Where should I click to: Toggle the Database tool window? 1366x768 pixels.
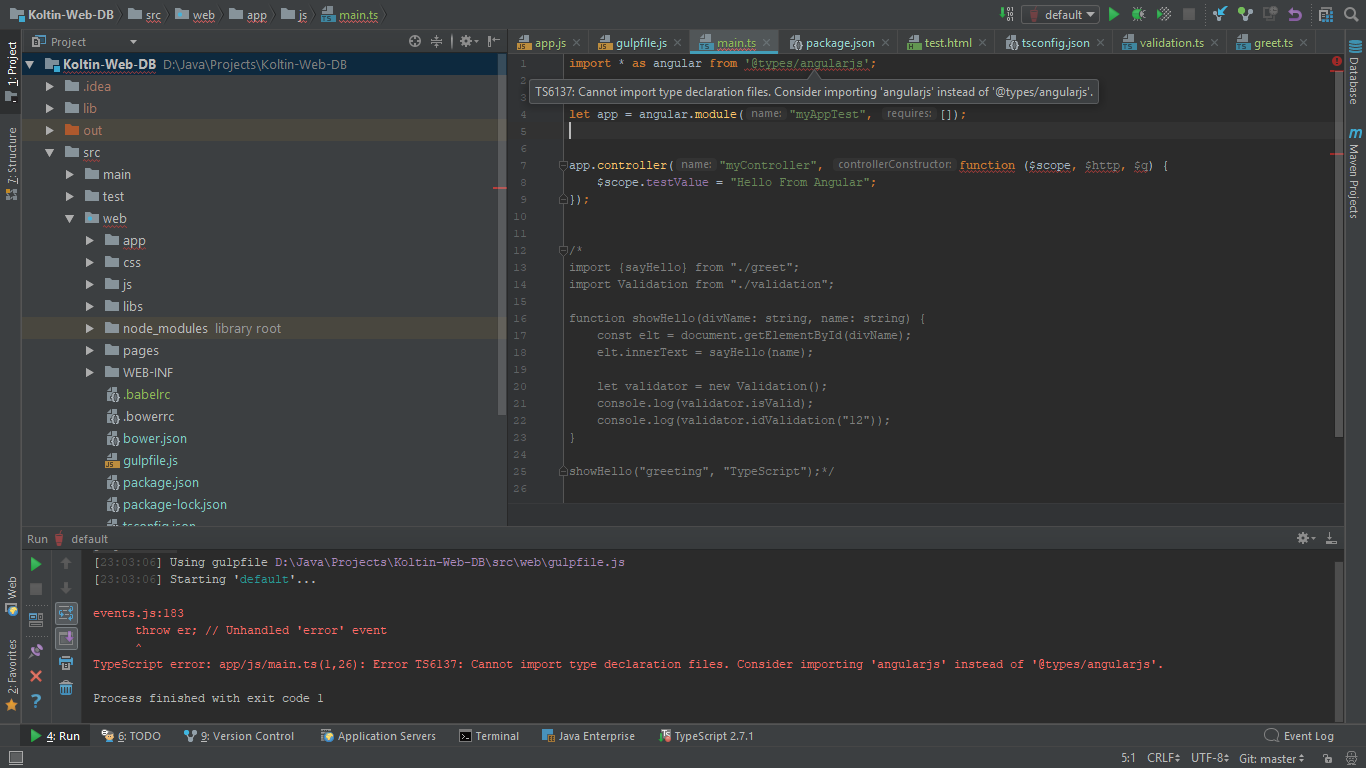(x=1354, y=74)
